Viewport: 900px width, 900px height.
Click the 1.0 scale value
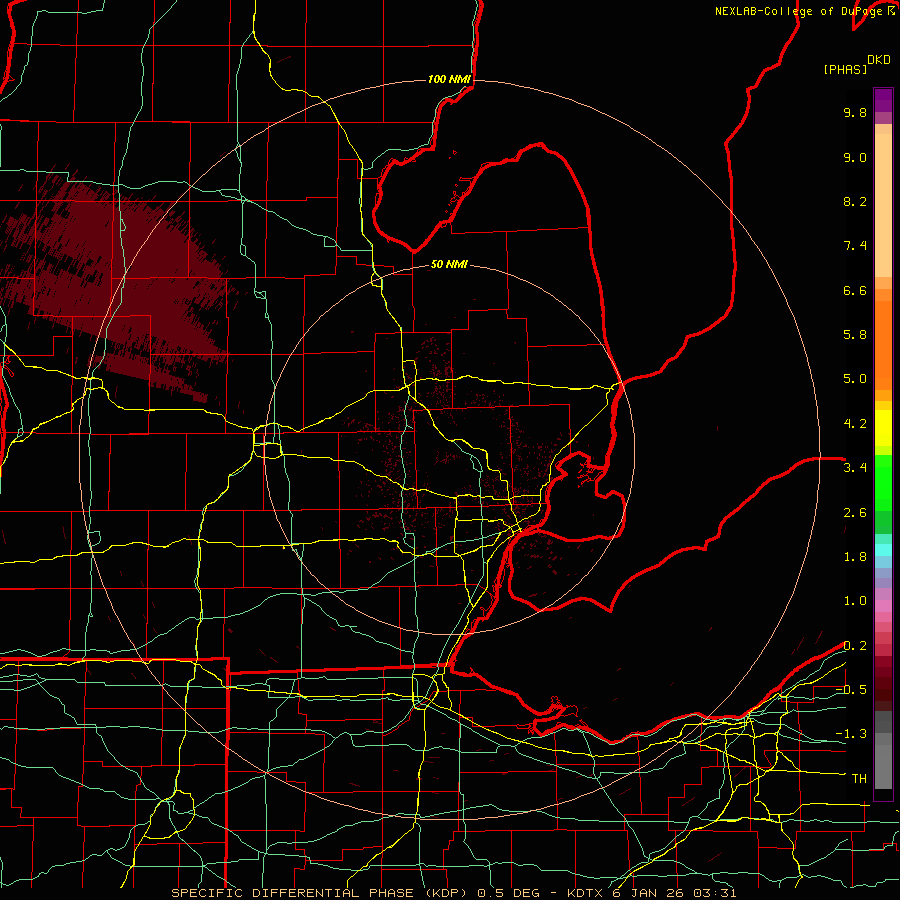[855, 601]
